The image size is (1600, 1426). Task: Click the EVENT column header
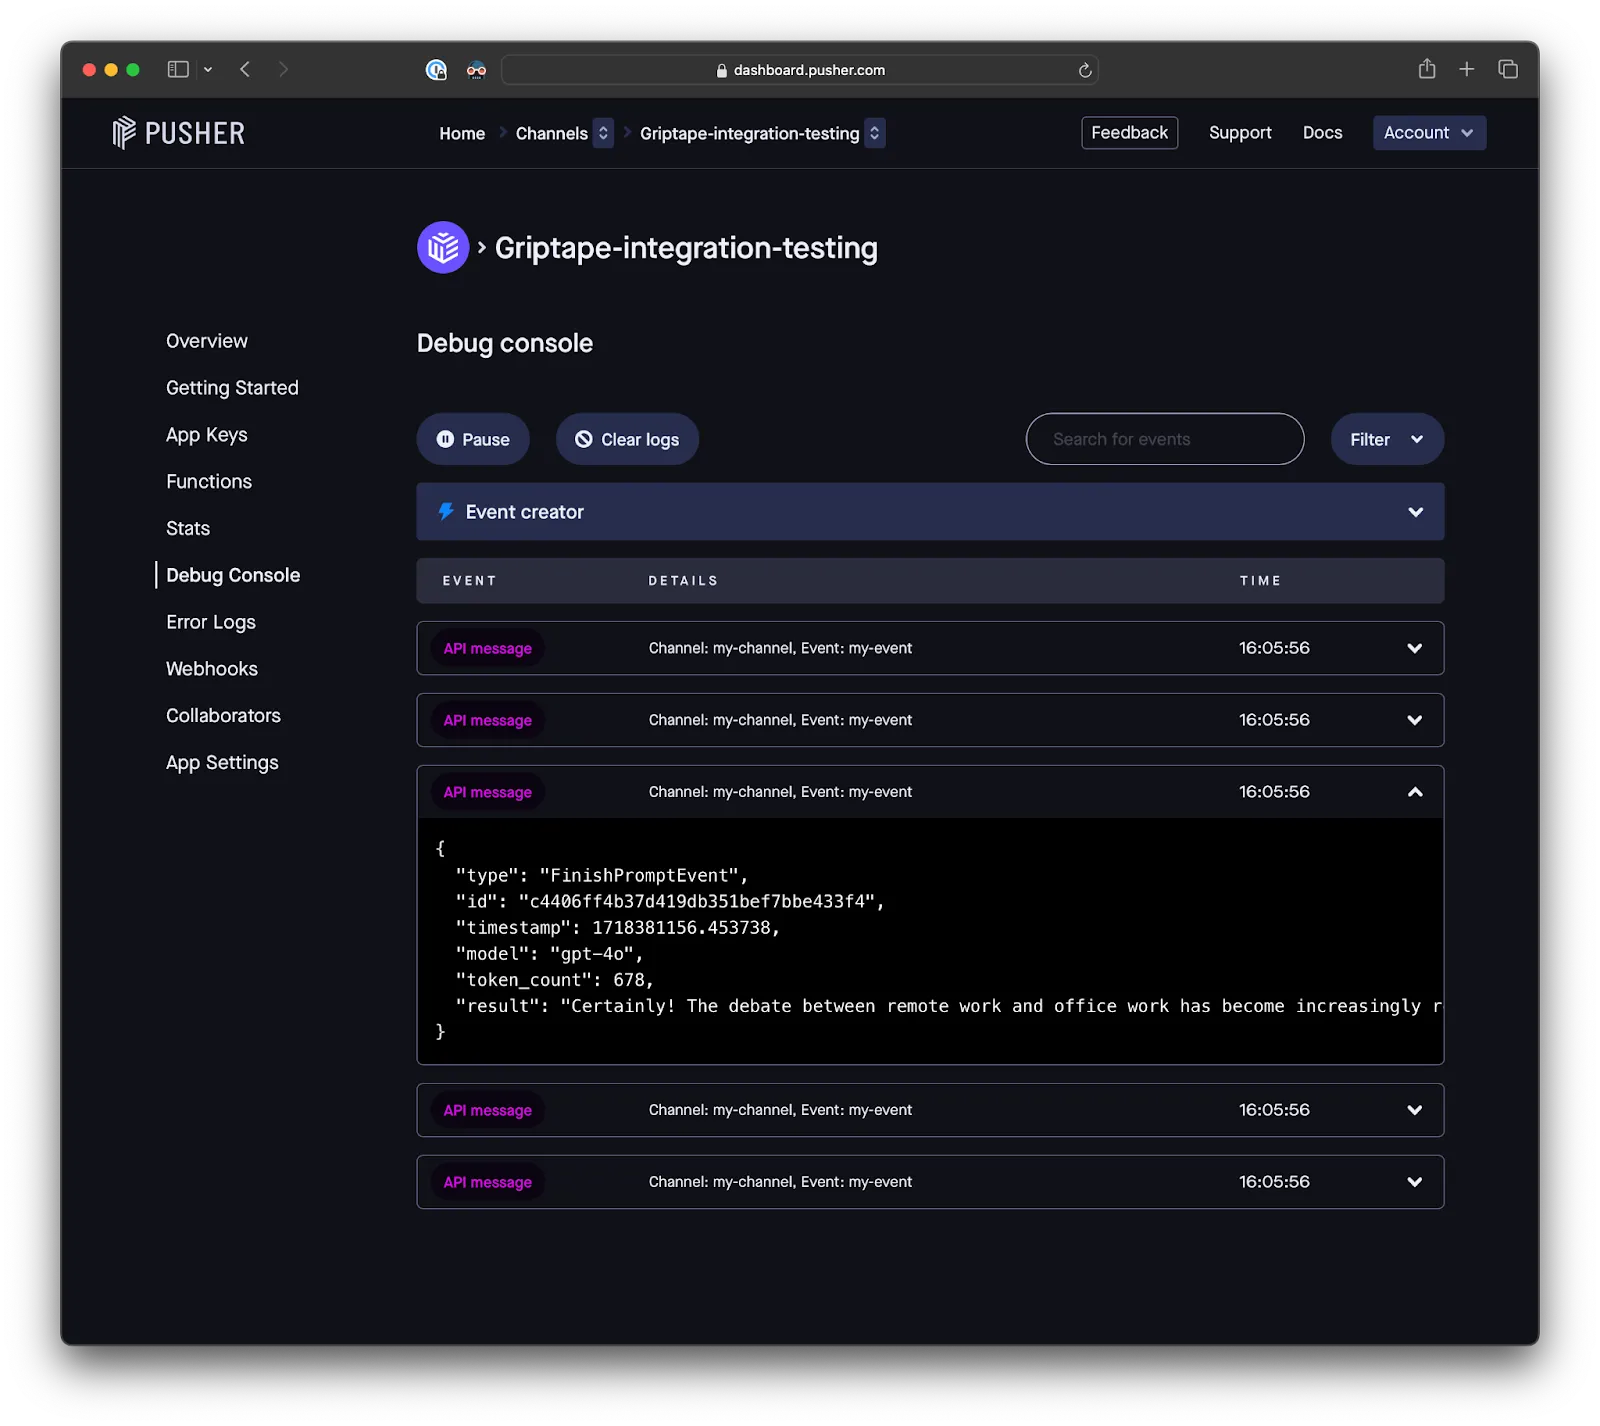(469, 581)
